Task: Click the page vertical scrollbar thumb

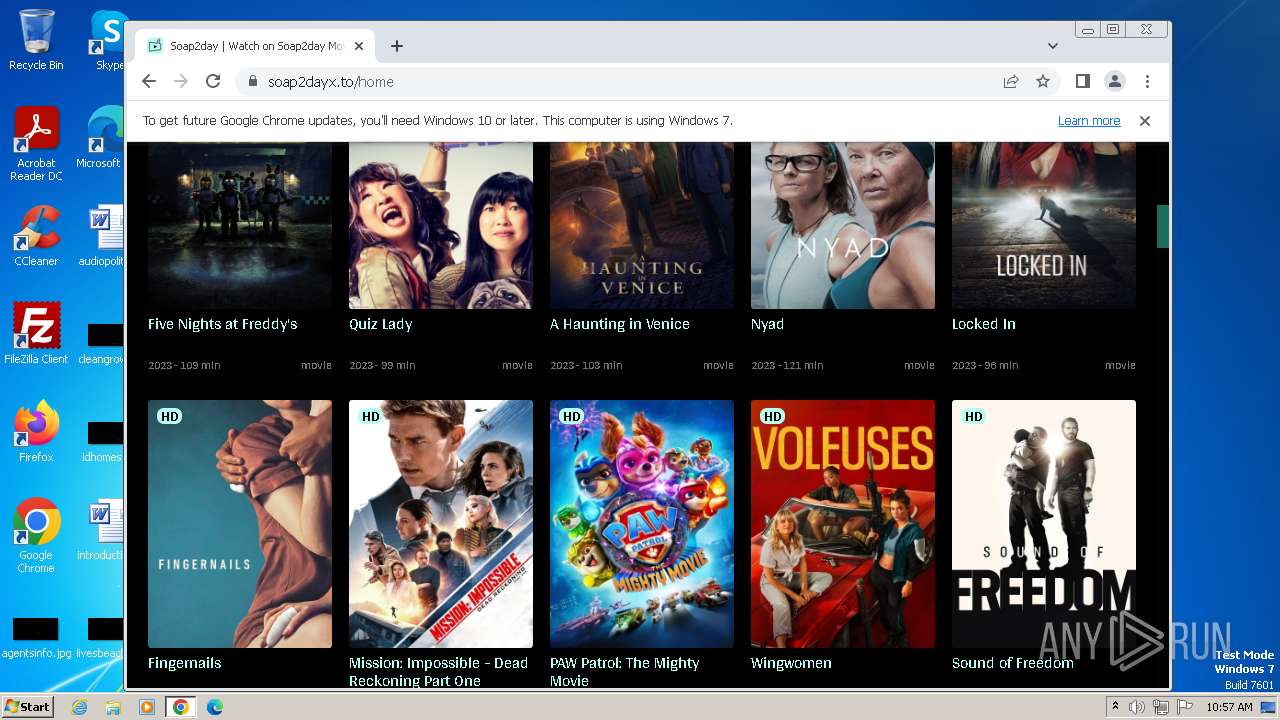Action: 1163,226
